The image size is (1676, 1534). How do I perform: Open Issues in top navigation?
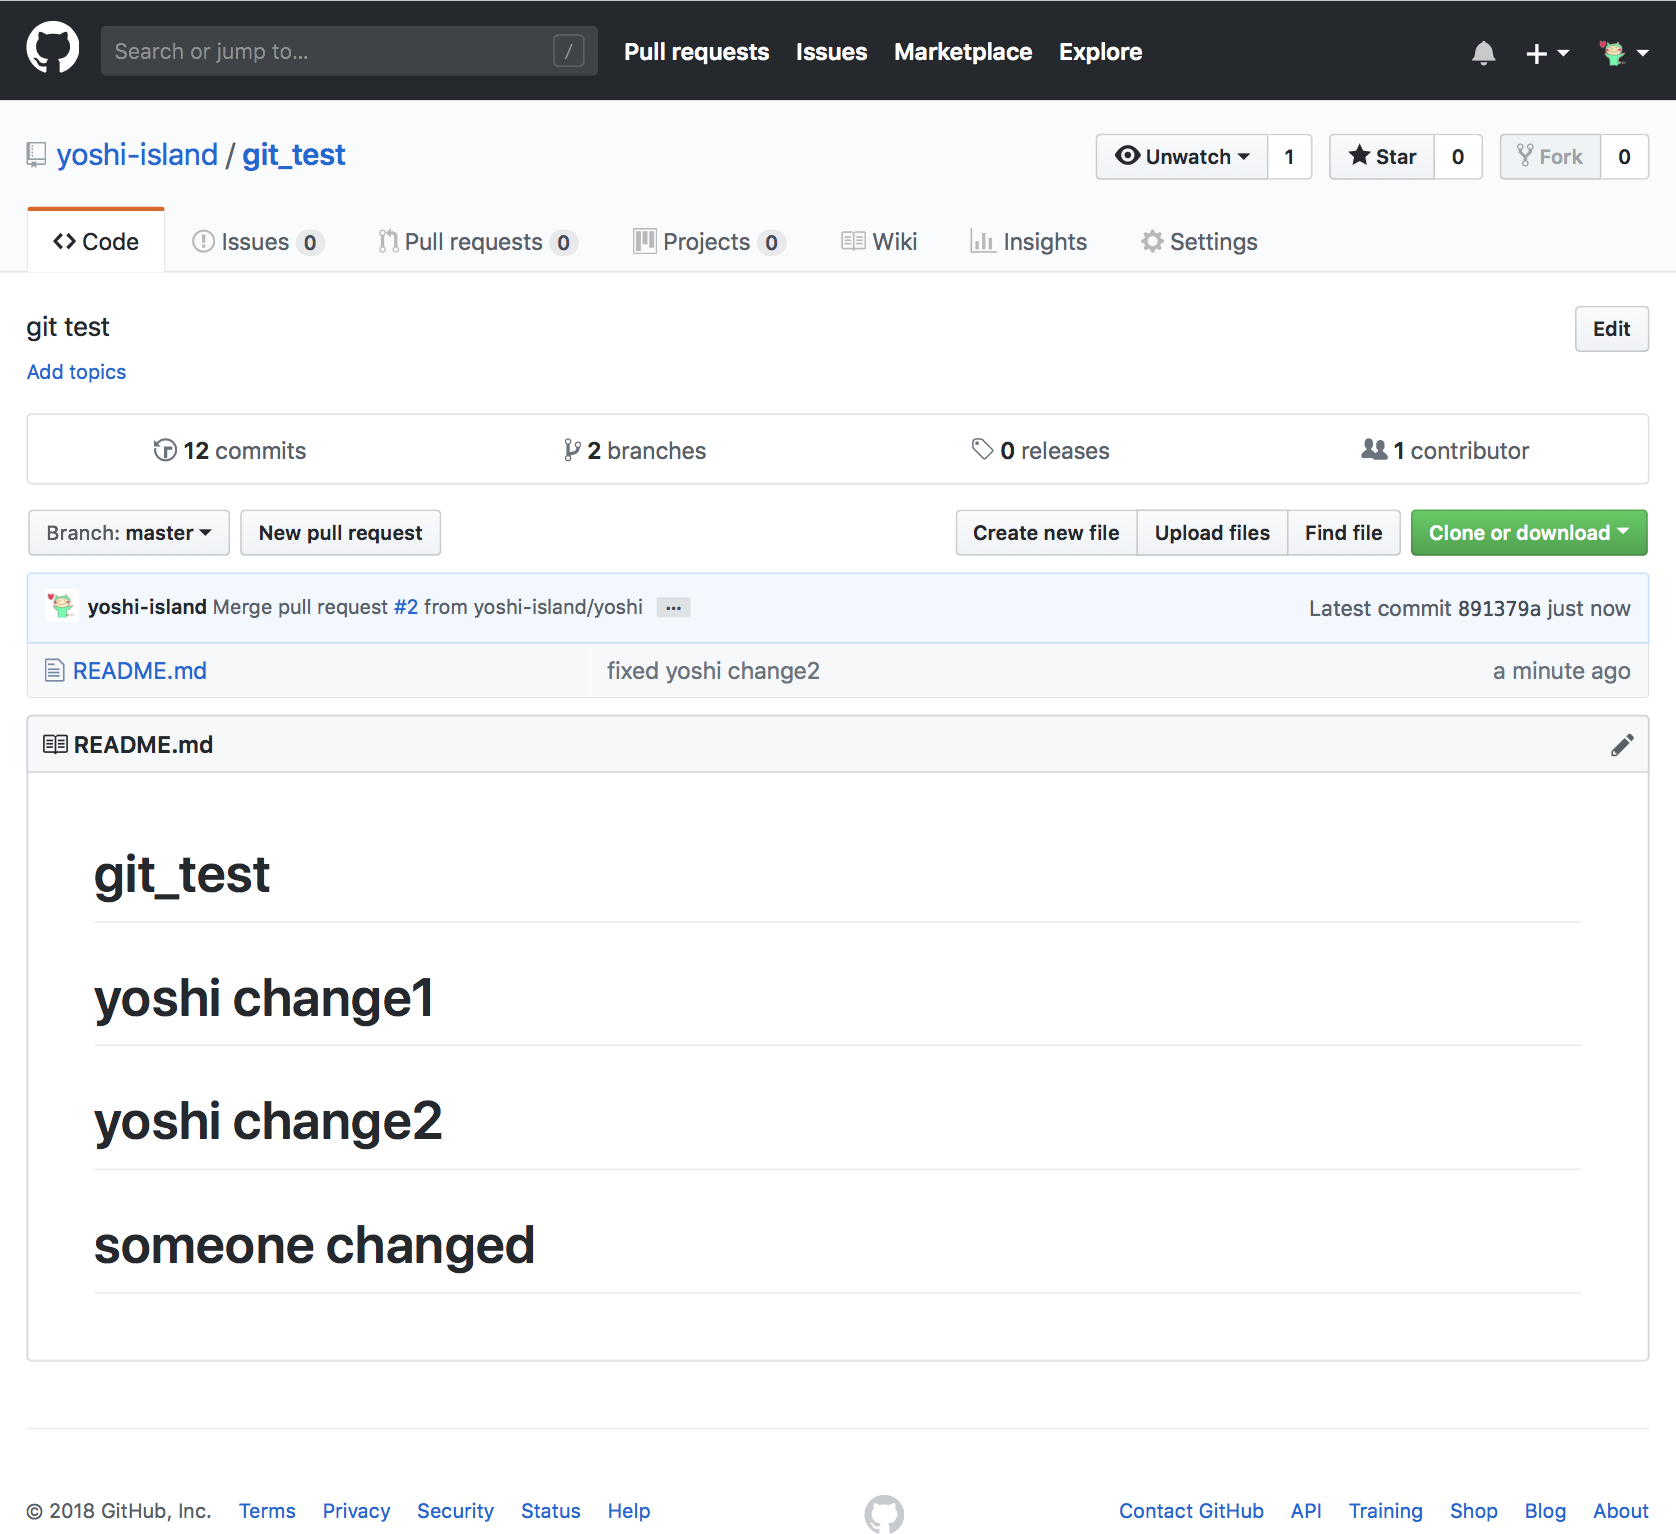pos(831,52)
